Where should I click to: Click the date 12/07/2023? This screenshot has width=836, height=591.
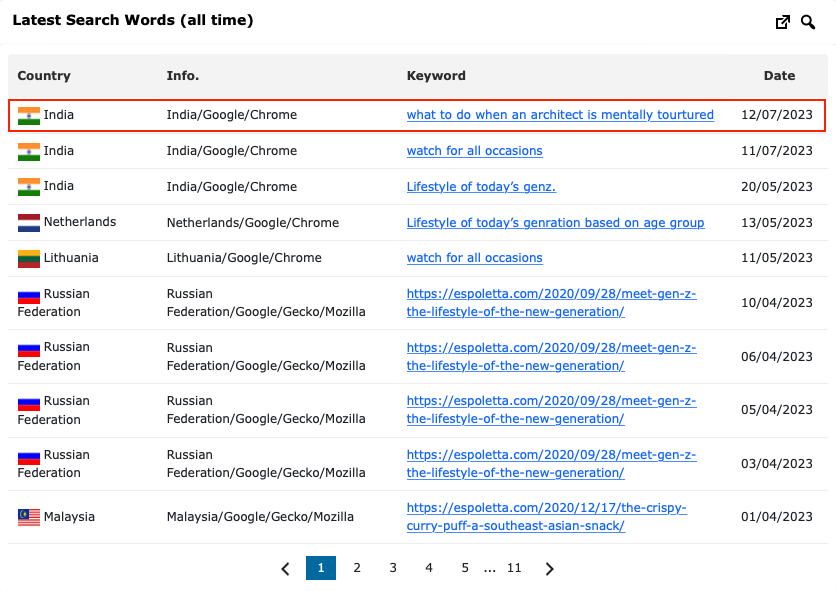777,115
